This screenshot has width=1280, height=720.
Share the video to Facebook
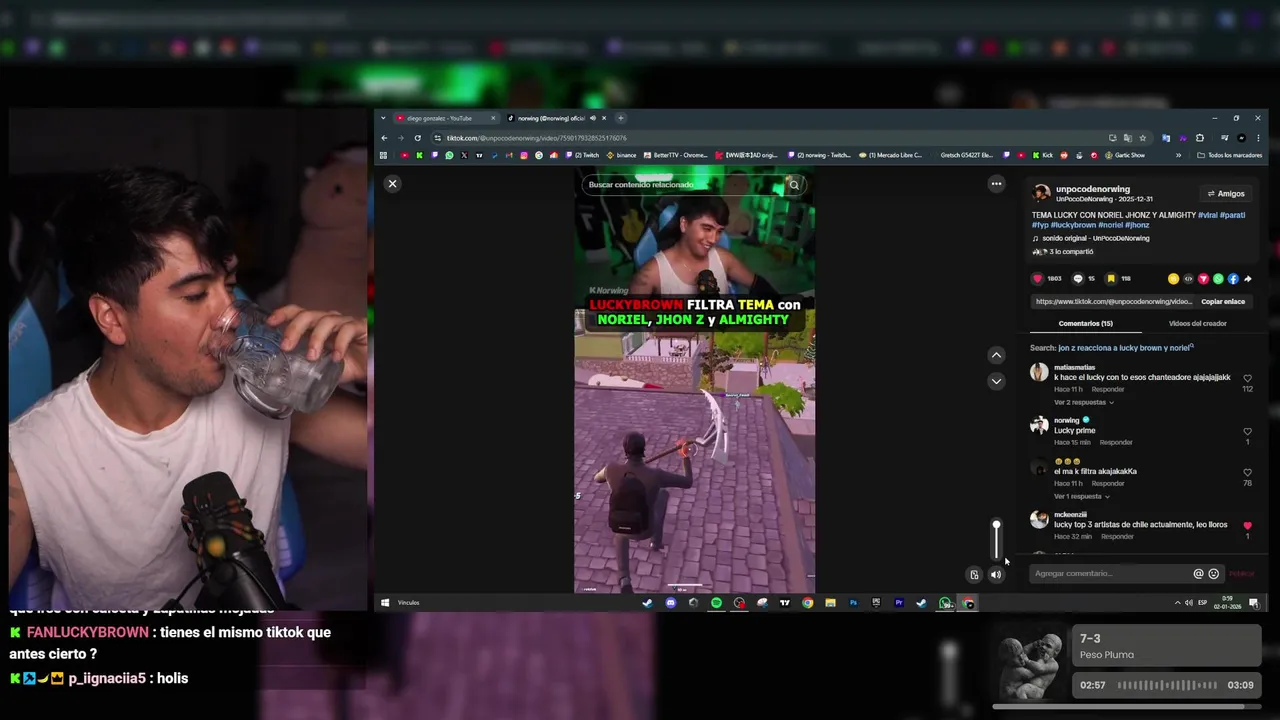pyautogui.click(x=1233, y=279)
